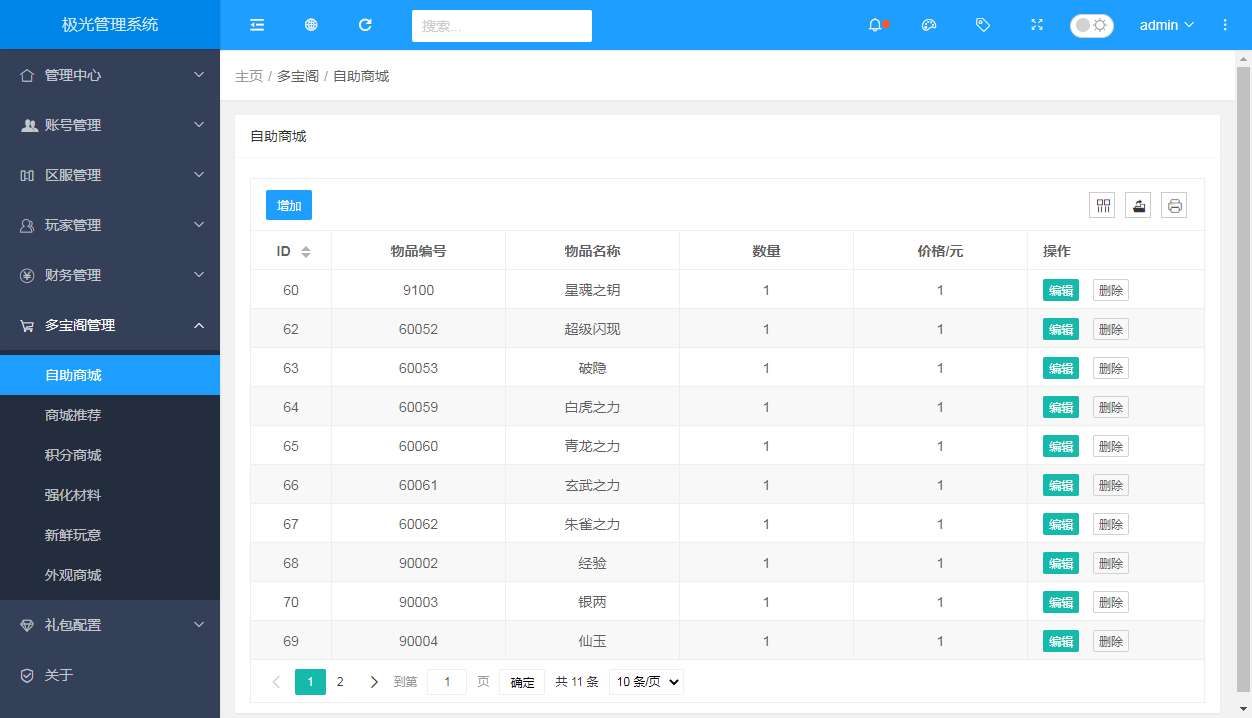Screen dimensions: 1252x718
Task: Click the 玄武之力 item name cell
Action: [592, 485]
